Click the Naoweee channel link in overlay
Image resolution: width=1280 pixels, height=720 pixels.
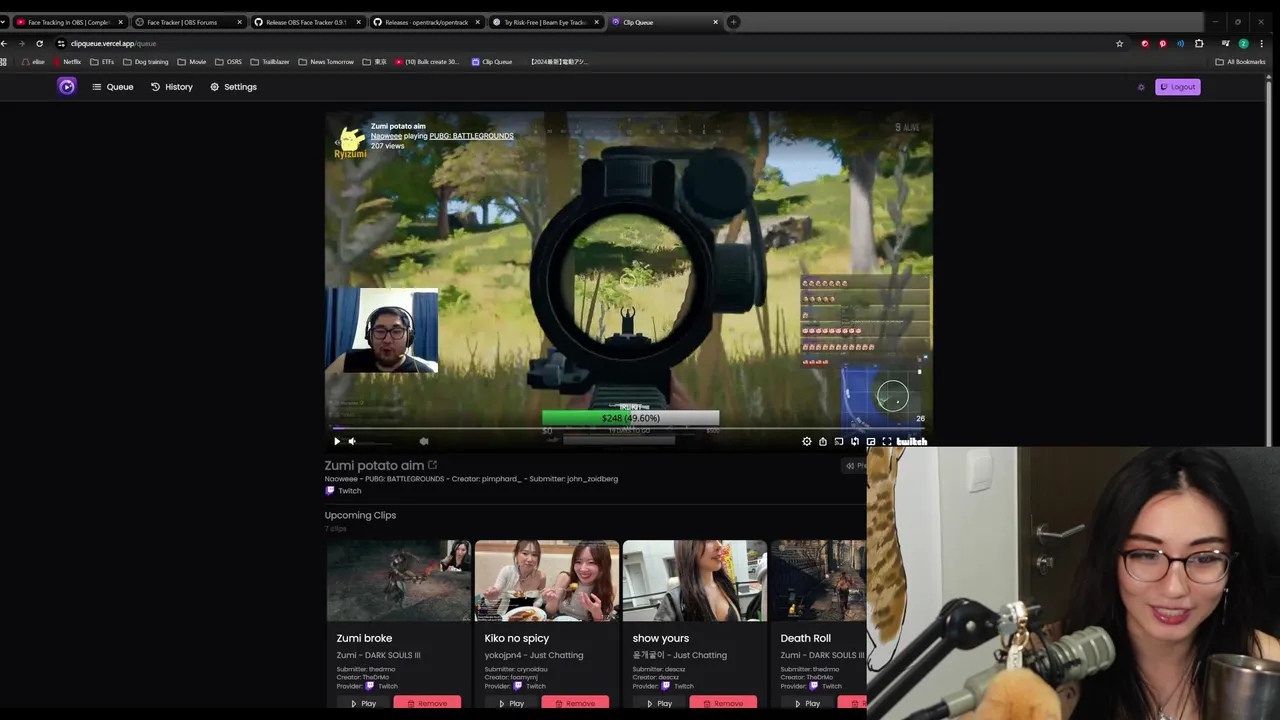[x=386, y=136]
